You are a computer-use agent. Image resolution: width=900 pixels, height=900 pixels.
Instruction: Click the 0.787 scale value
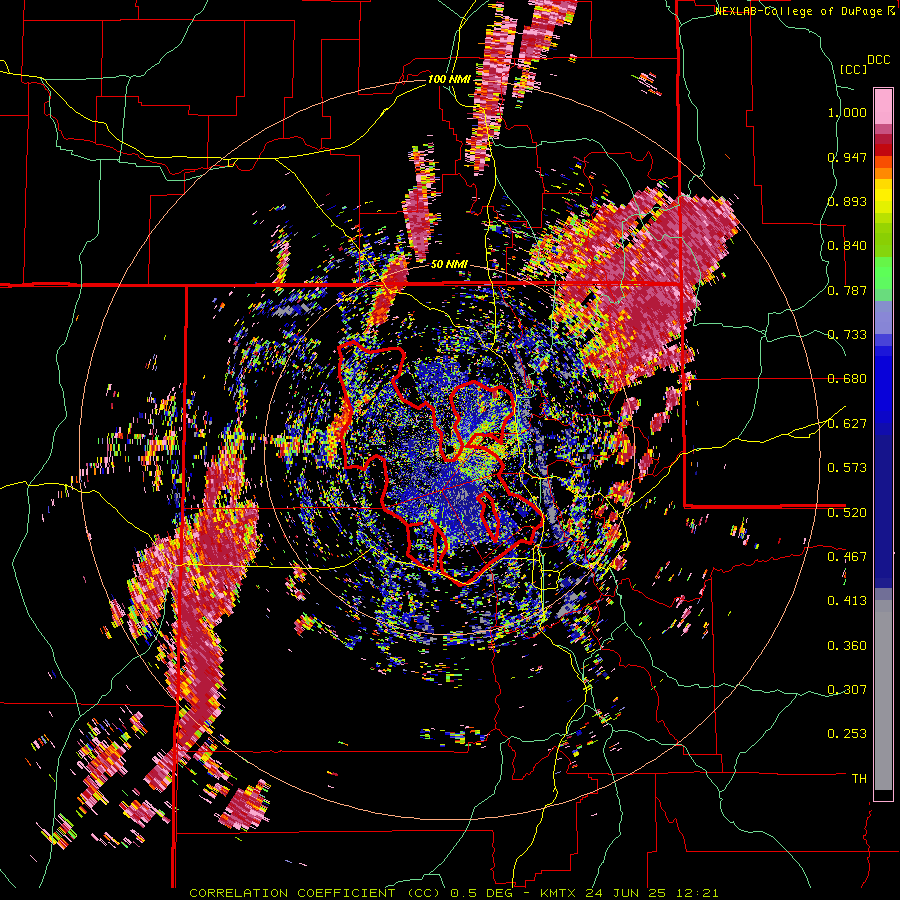pyautogui.click(x=847, y=290)
